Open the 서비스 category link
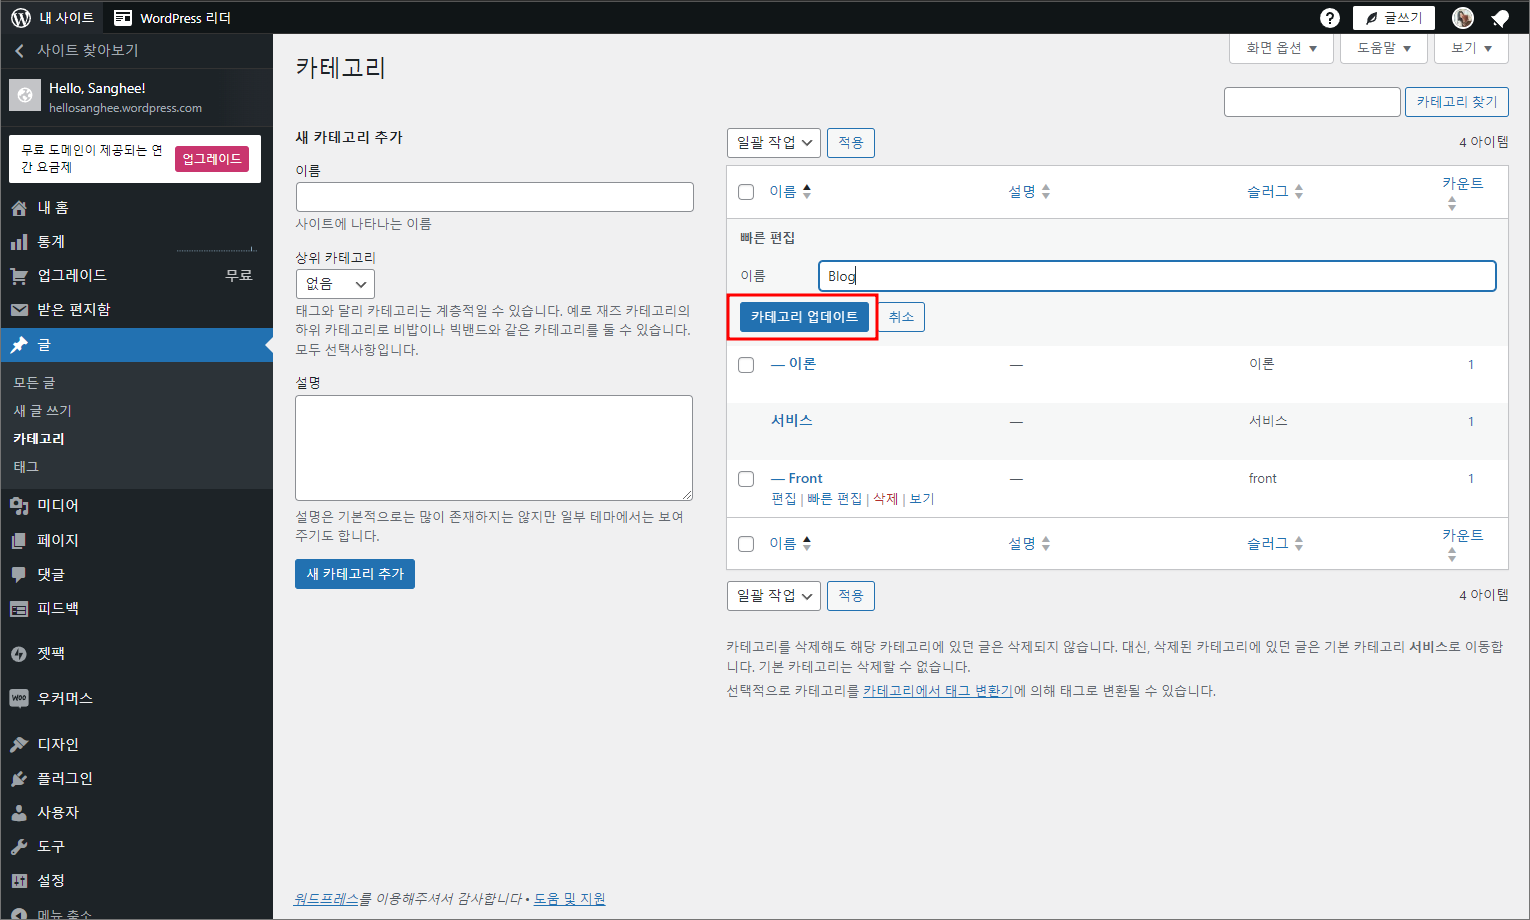The image size is (1530, 920). pyautogui.click(x=791, y=421)
